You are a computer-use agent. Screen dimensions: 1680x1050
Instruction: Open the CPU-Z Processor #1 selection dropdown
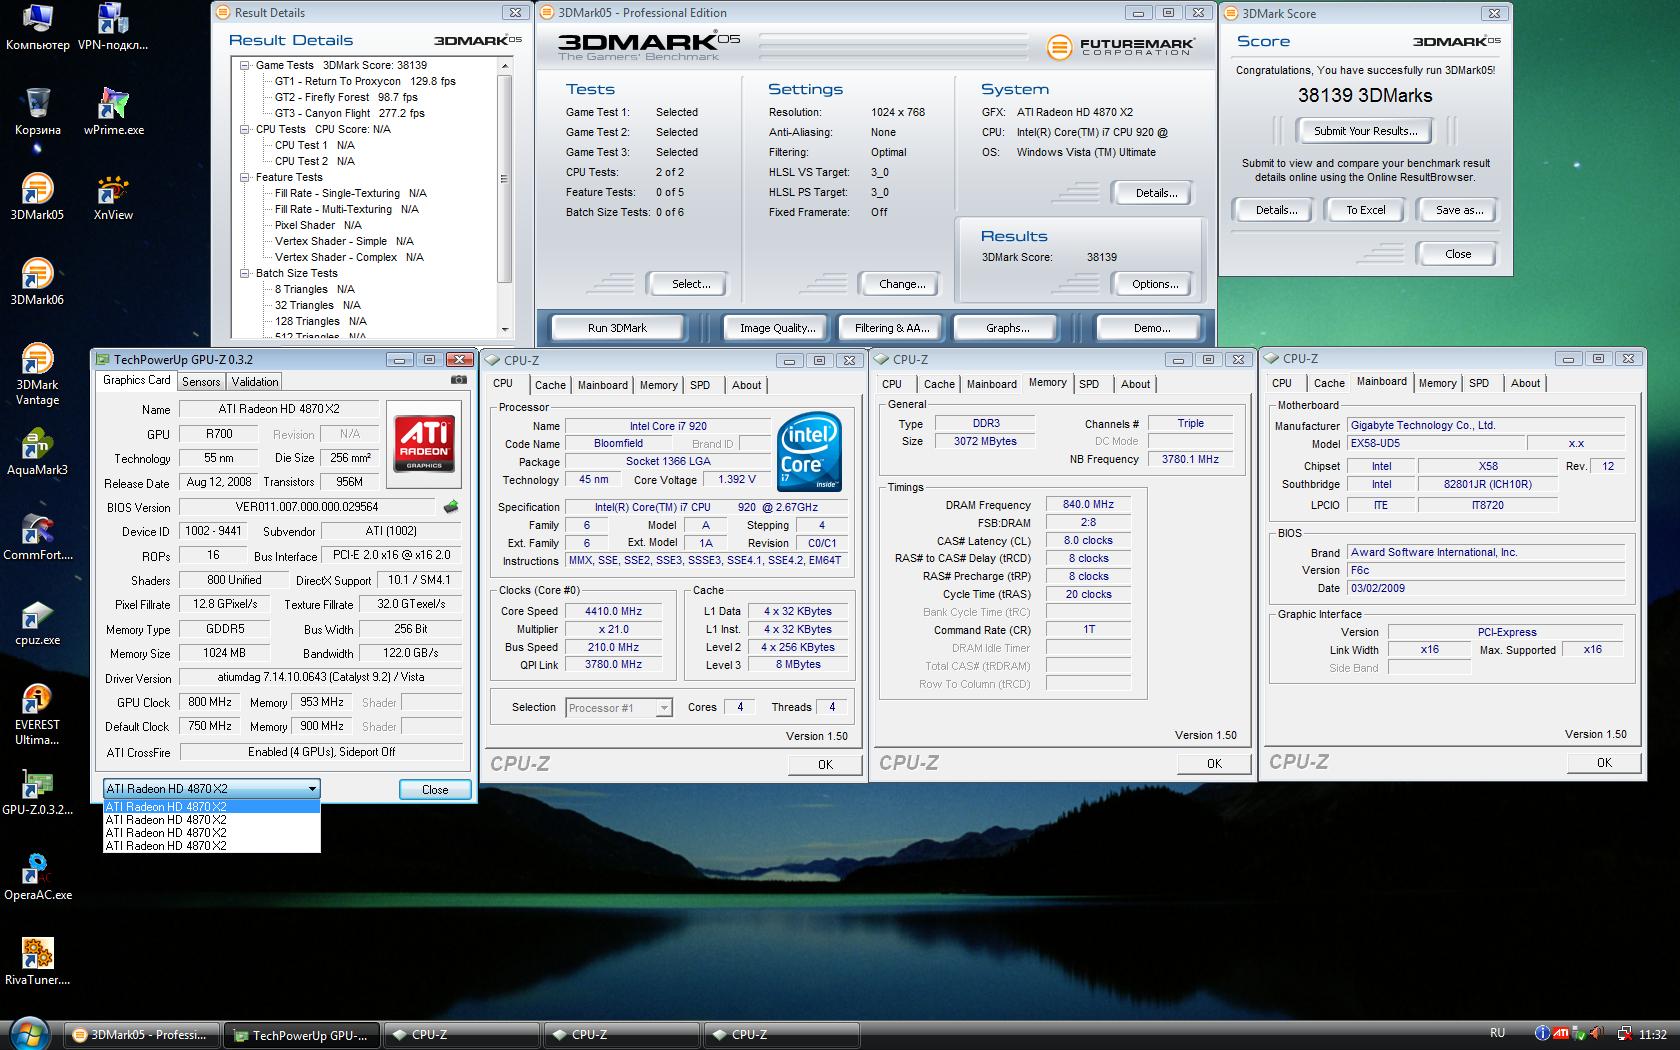point(664,707)
